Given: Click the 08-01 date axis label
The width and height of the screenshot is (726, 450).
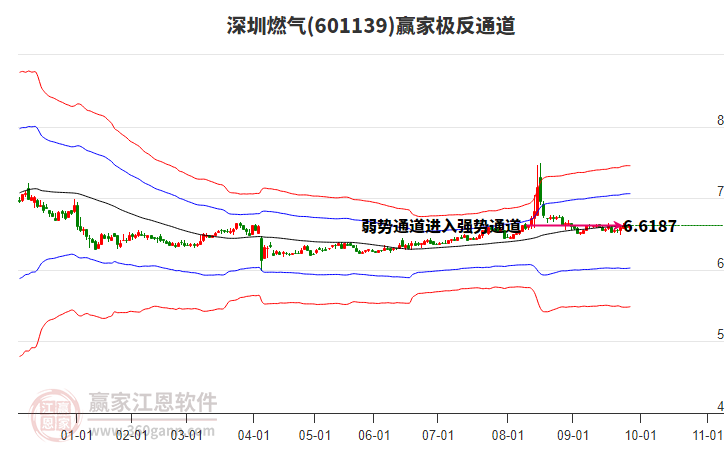Looking at the screenshot, I should tap(507, 435).
